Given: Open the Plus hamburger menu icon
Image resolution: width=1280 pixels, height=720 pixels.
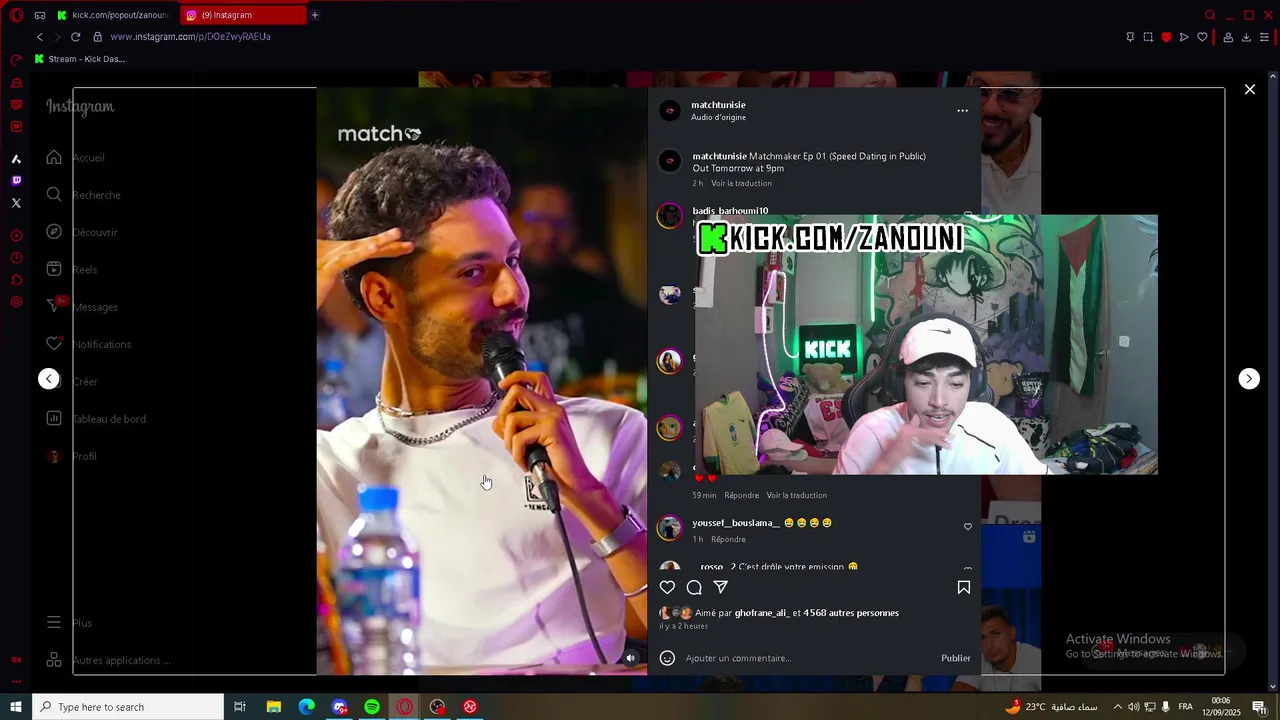Looking at the screenshot, I should coord(54,622).
